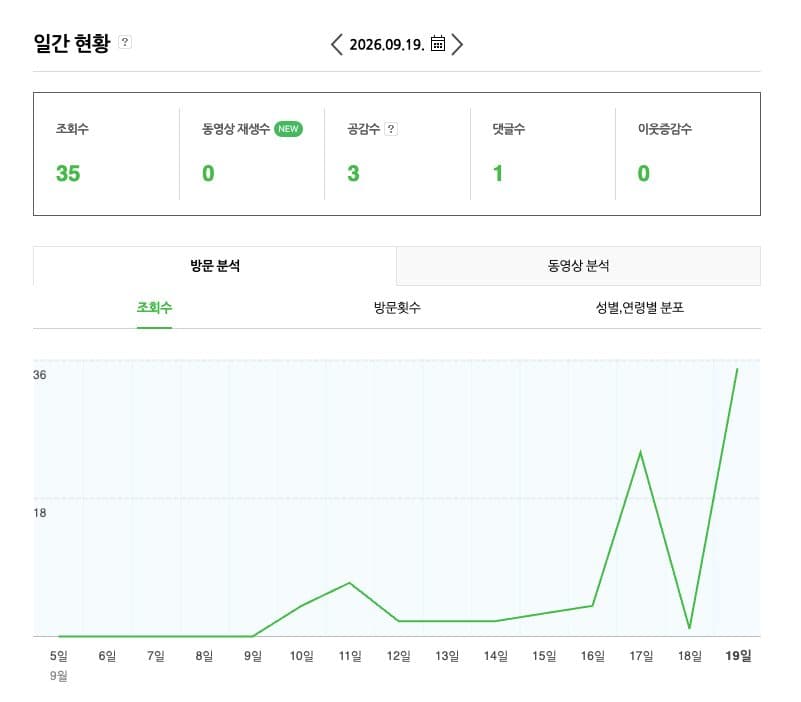Image resolution: width=801 pixels, height=702 pixels.
Task: Switch to the 동영상 분석 tab
Action: [x=578, y=266]
